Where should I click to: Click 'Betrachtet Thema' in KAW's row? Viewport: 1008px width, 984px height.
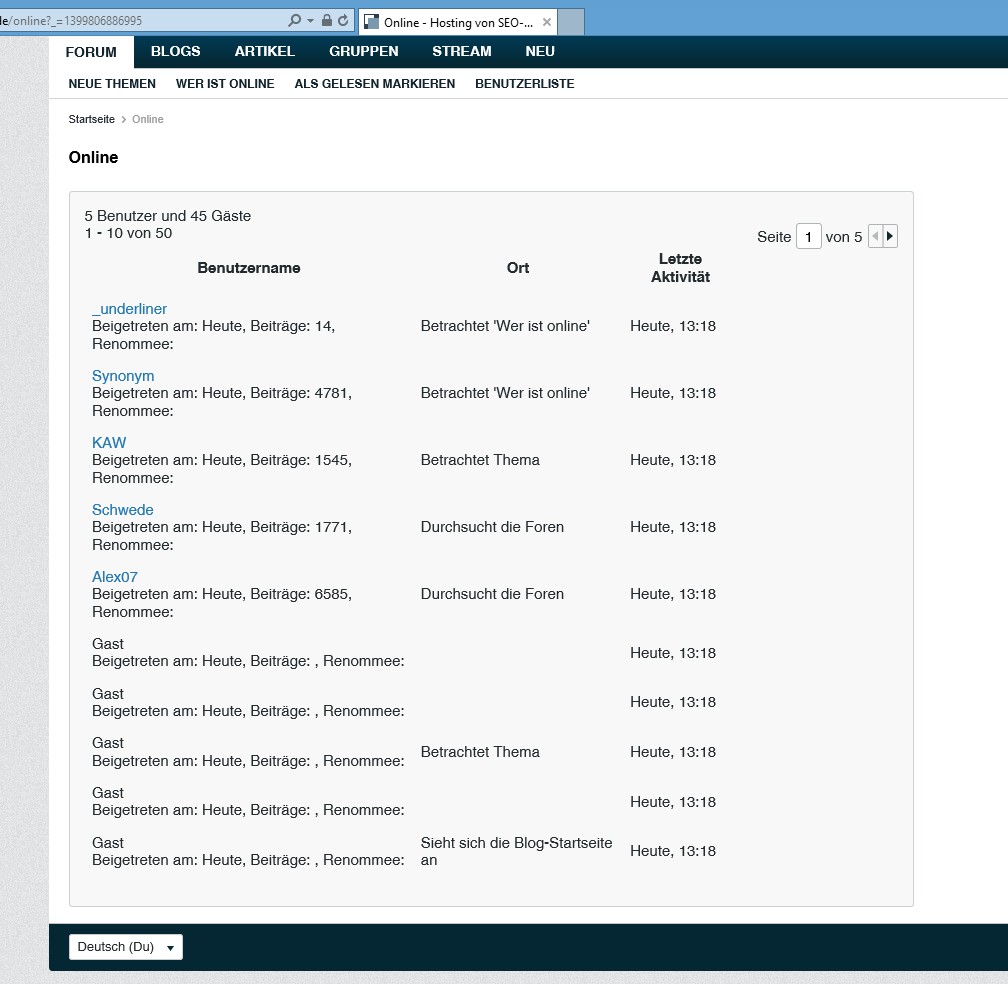(480, 460)
